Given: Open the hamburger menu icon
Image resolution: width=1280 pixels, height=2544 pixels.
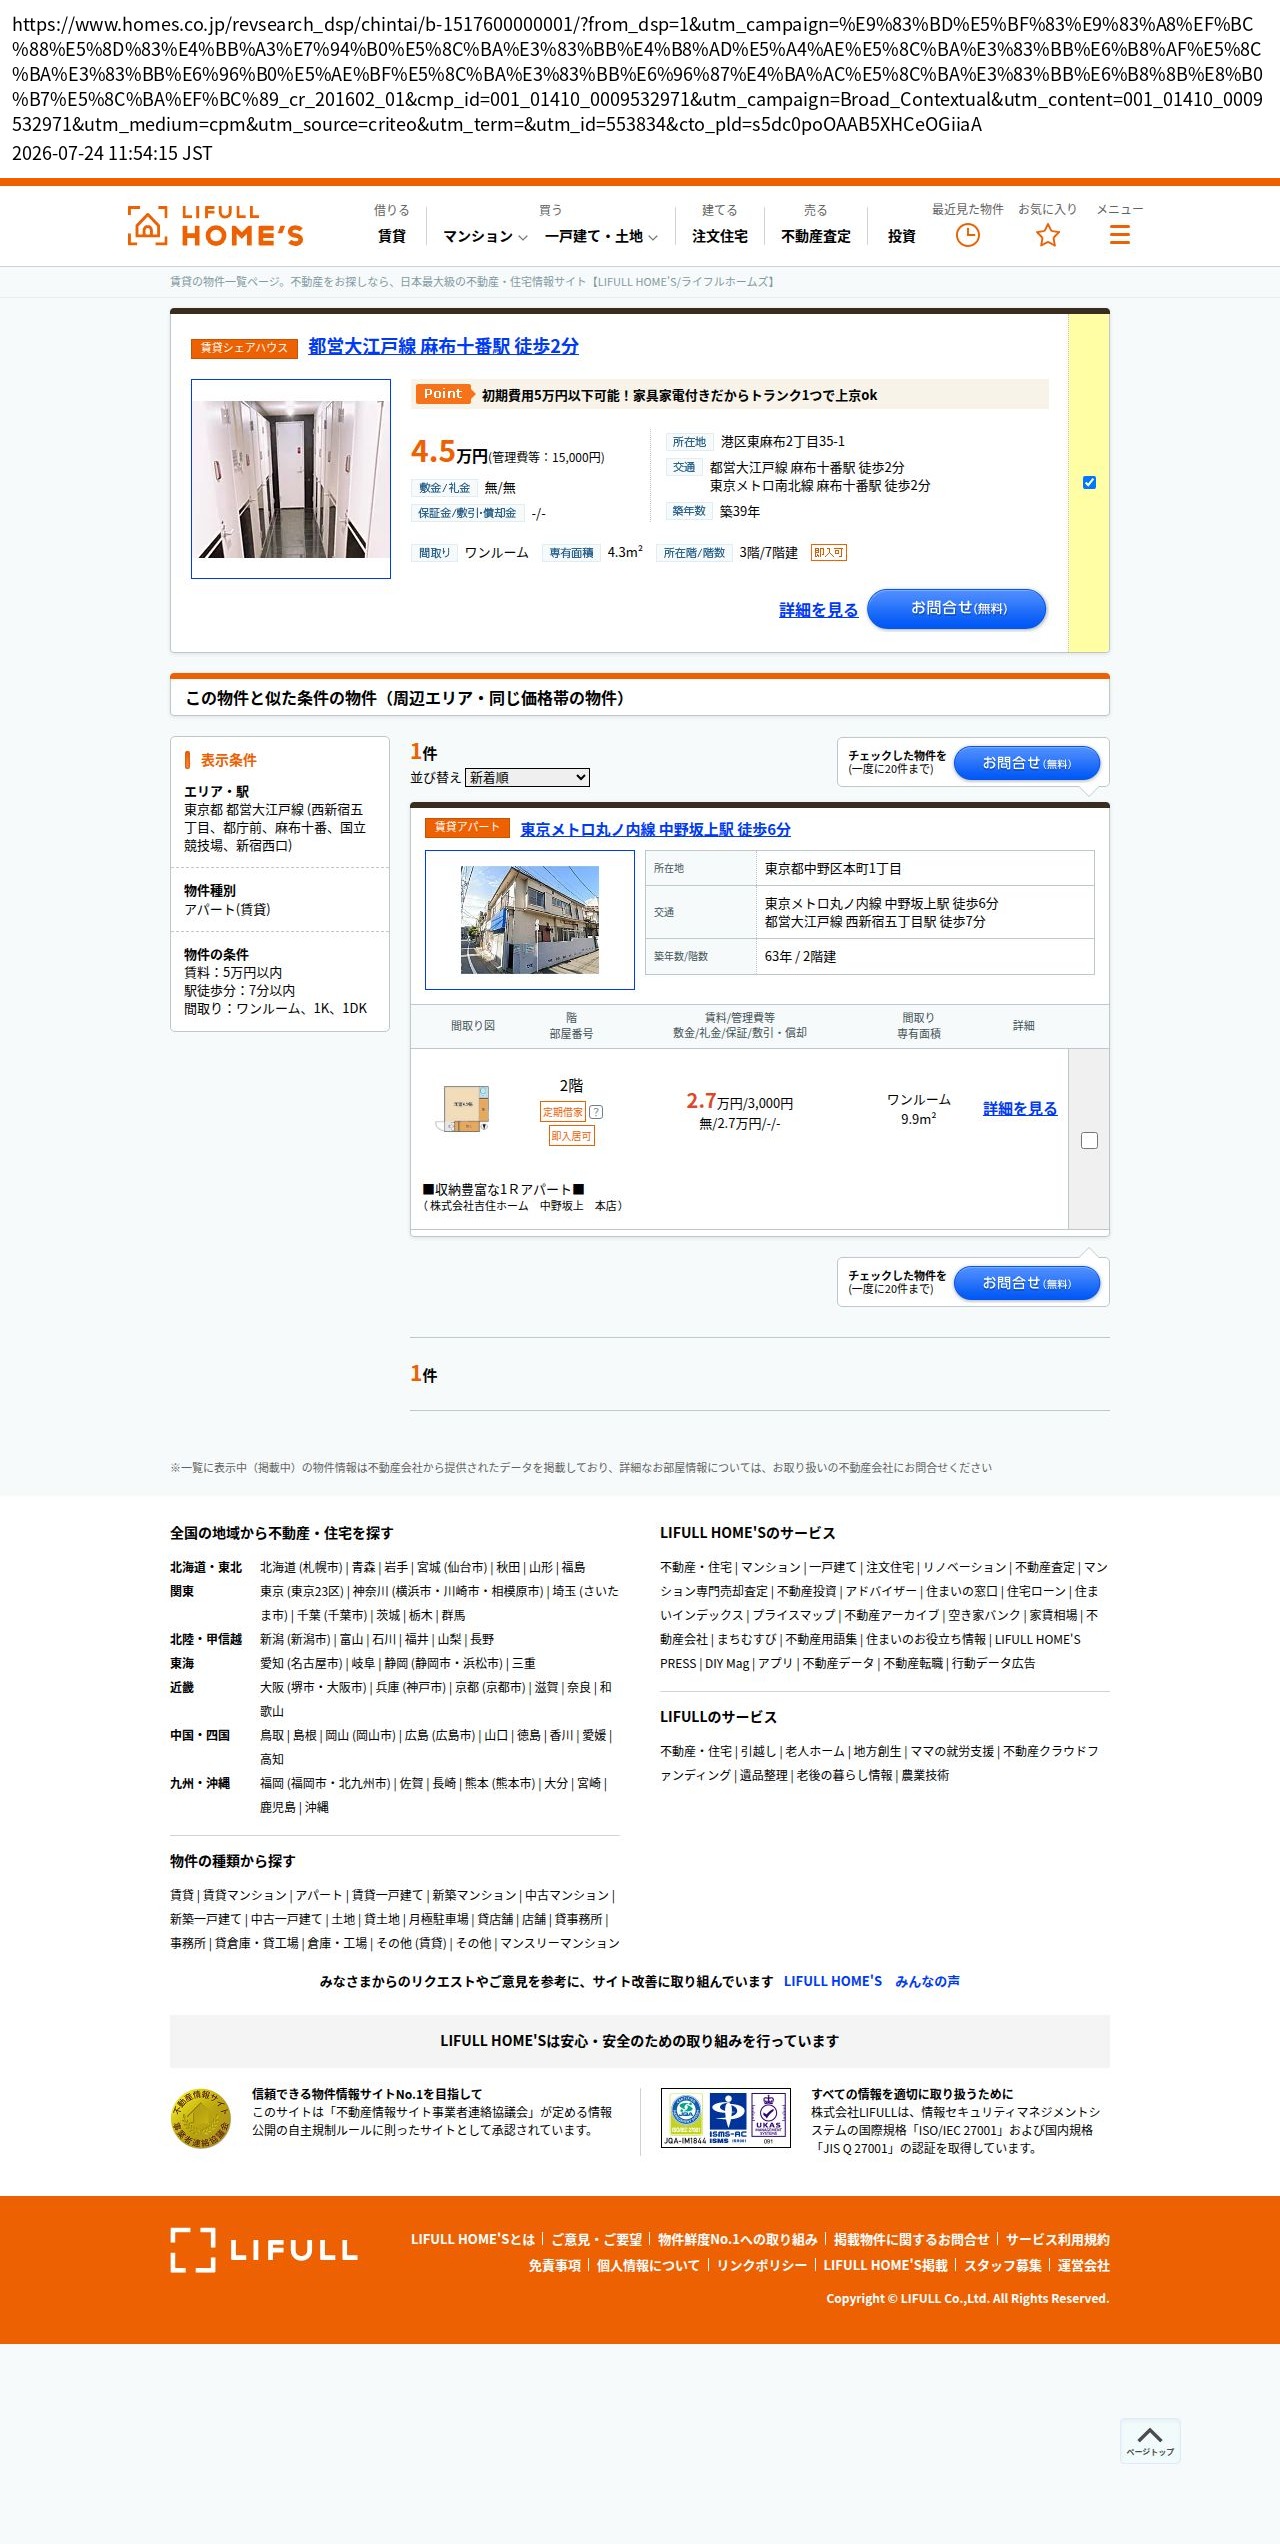Looking at the screenshot, I should (1119, 235).
